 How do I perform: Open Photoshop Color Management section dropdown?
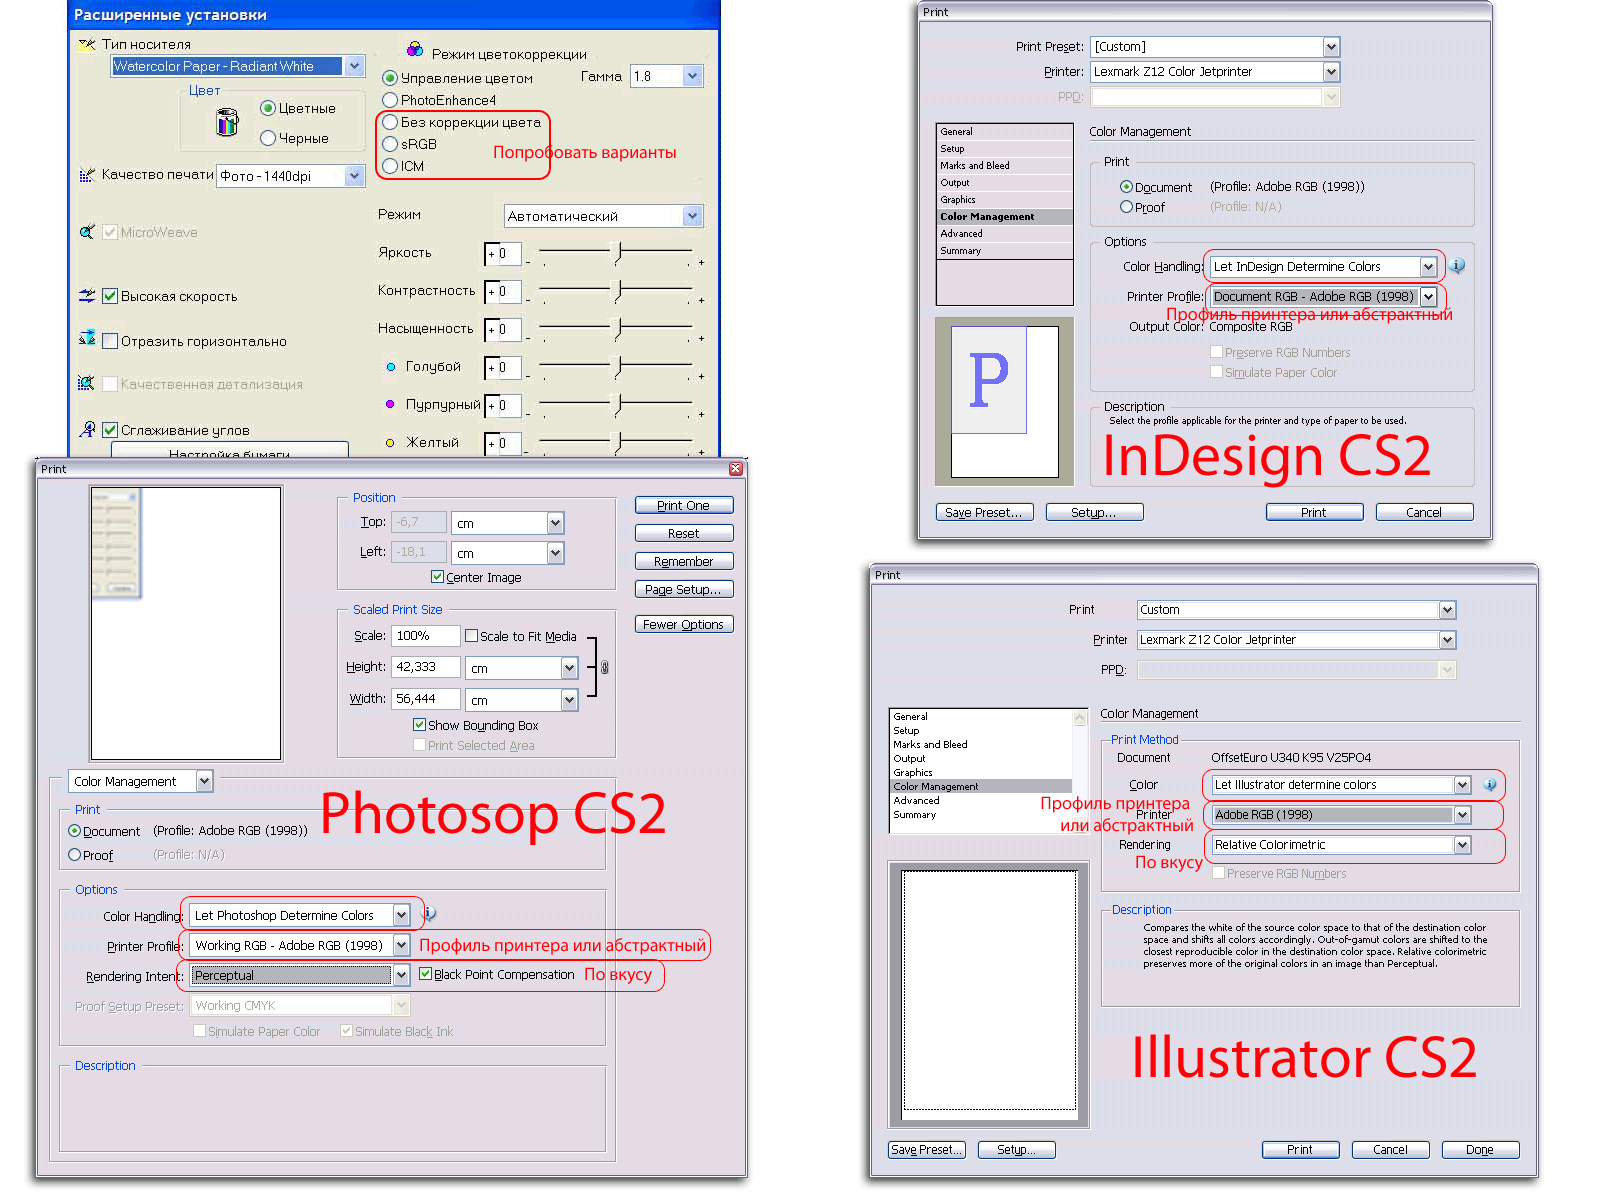coord(204,781)
